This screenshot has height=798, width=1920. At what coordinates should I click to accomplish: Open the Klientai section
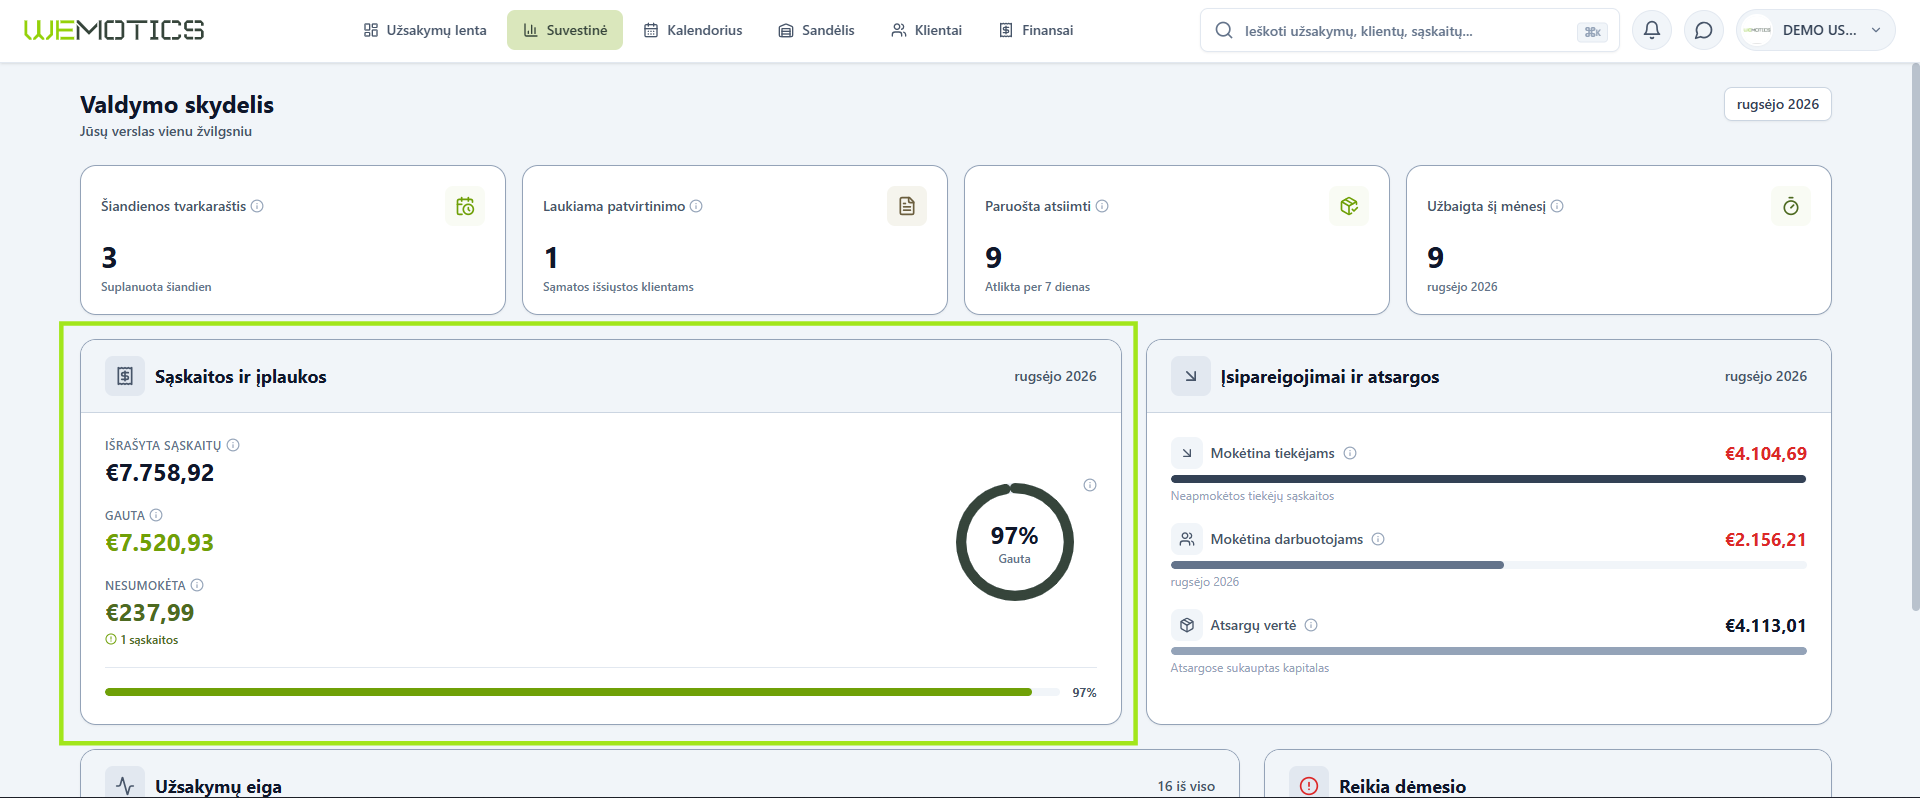pos(927,30)
